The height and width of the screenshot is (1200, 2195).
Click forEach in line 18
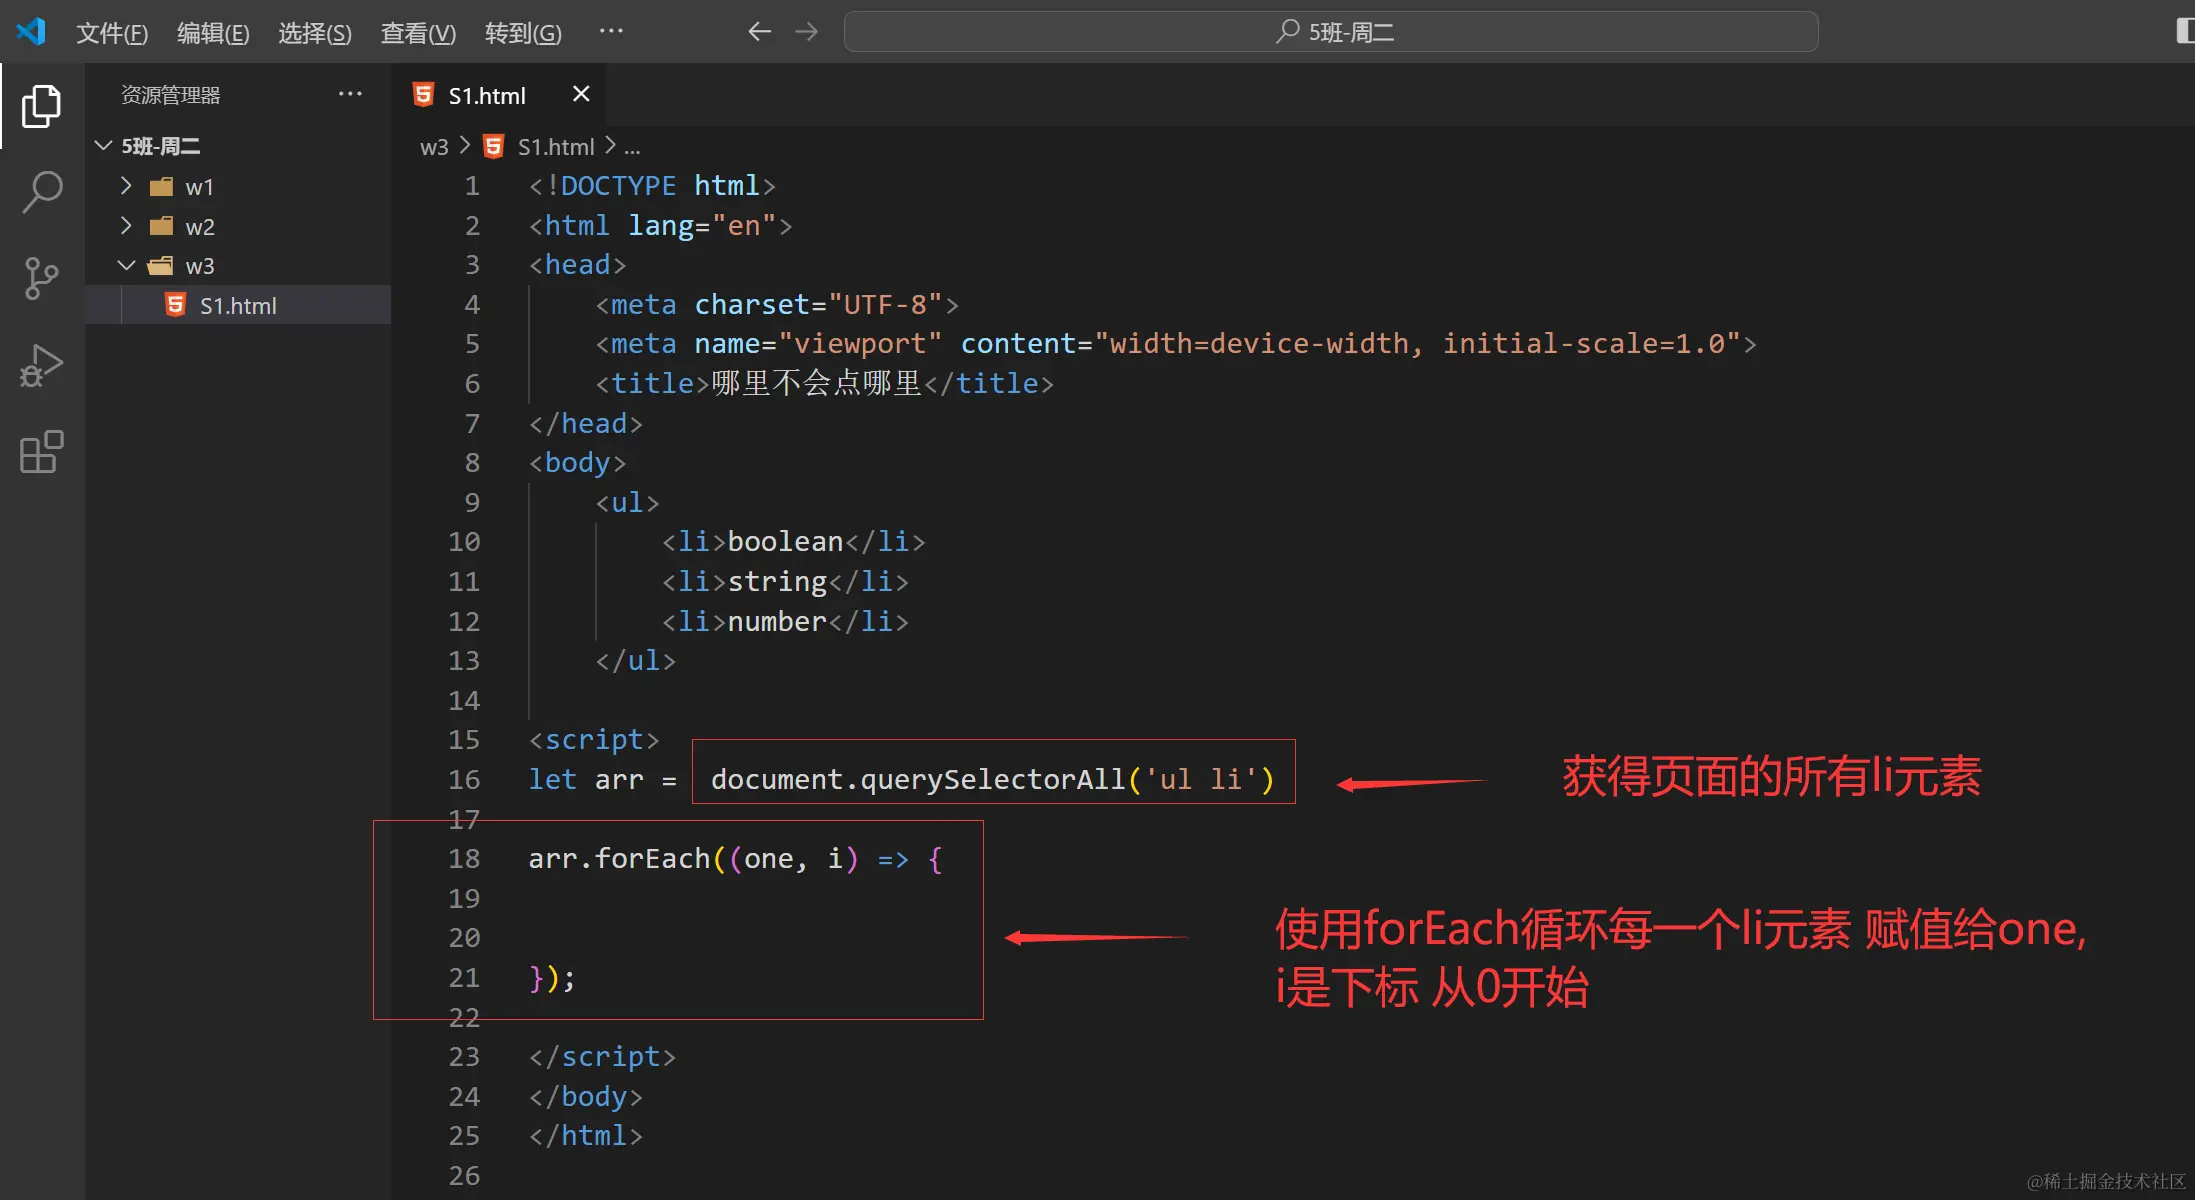653,859
